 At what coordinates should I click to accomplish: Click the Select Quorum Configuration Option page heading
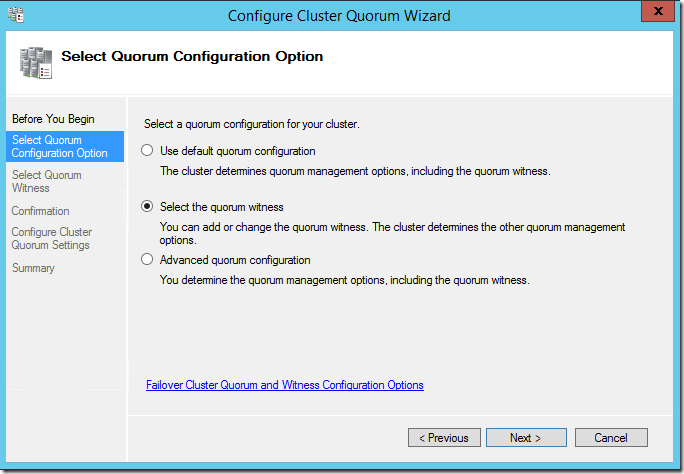pyautogui.click(x=192, y=56)
